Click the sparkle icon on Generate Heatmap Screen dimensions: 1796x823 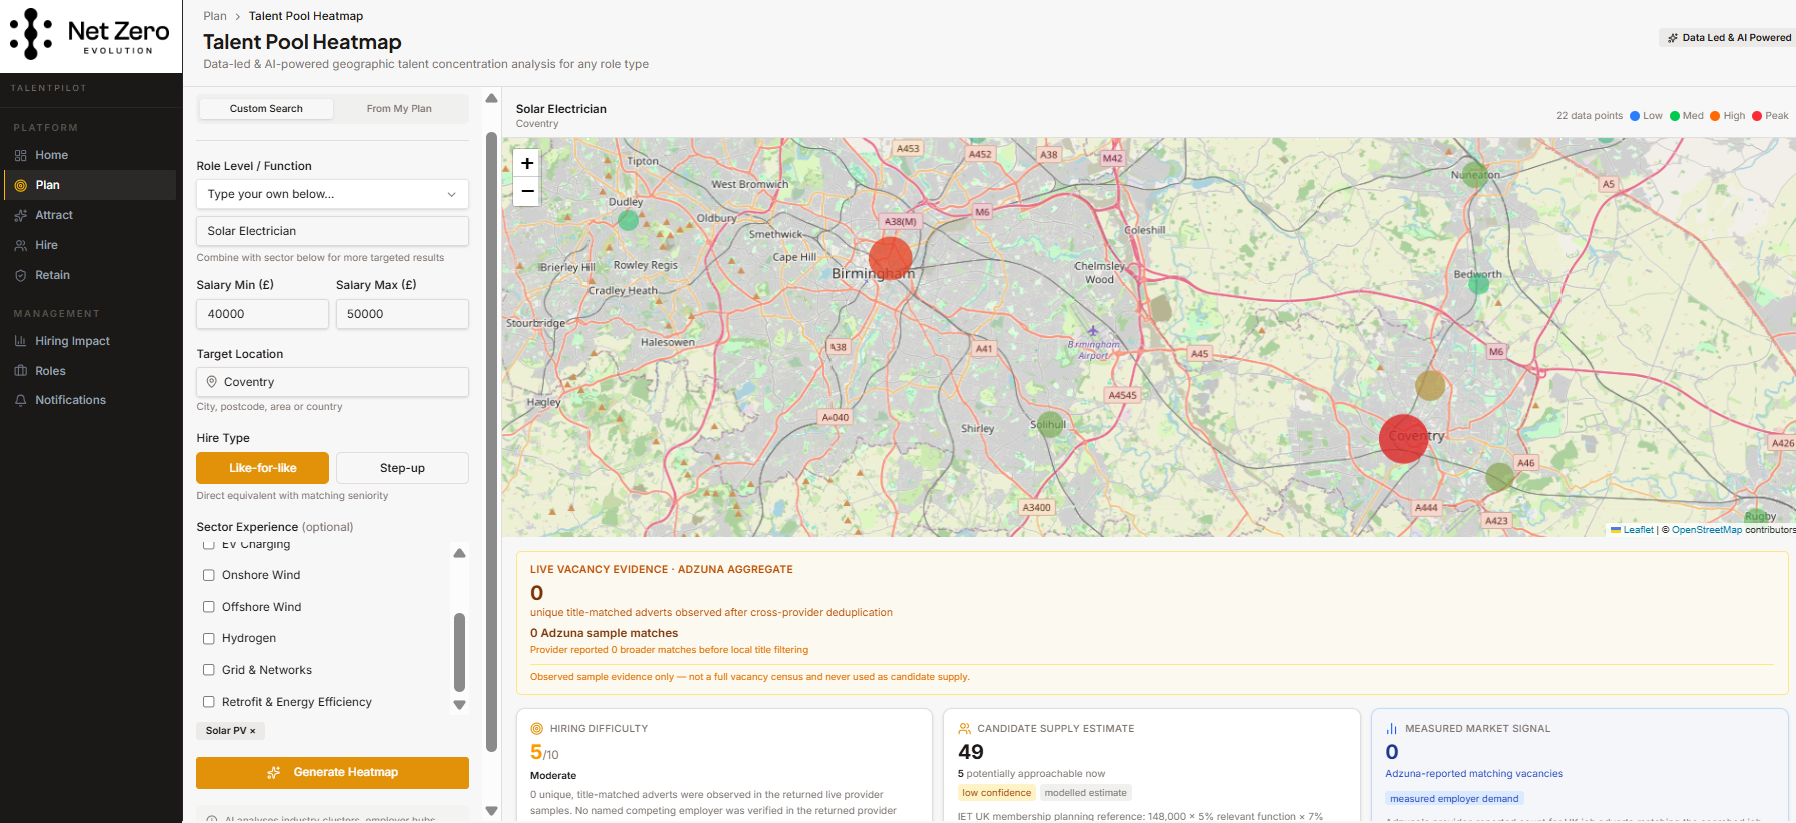[274, 773]
